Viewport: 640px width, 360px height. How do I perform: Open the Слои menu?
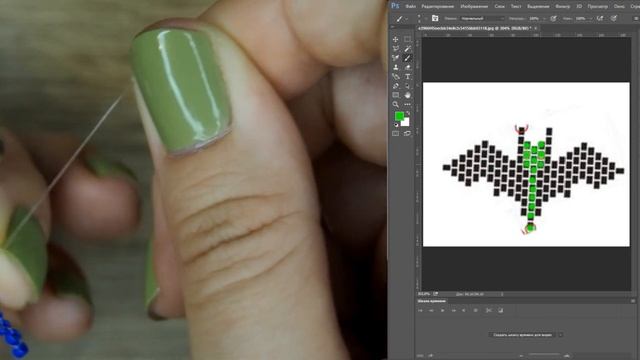pos(500,7)
